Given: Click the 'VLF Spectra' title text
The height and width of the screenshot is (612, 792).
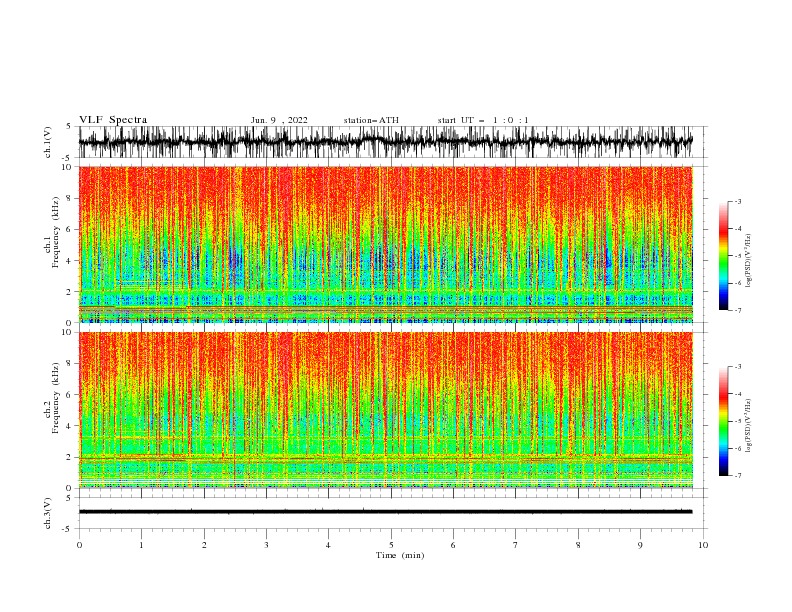Looking at the screenshot, I should 113,120.
